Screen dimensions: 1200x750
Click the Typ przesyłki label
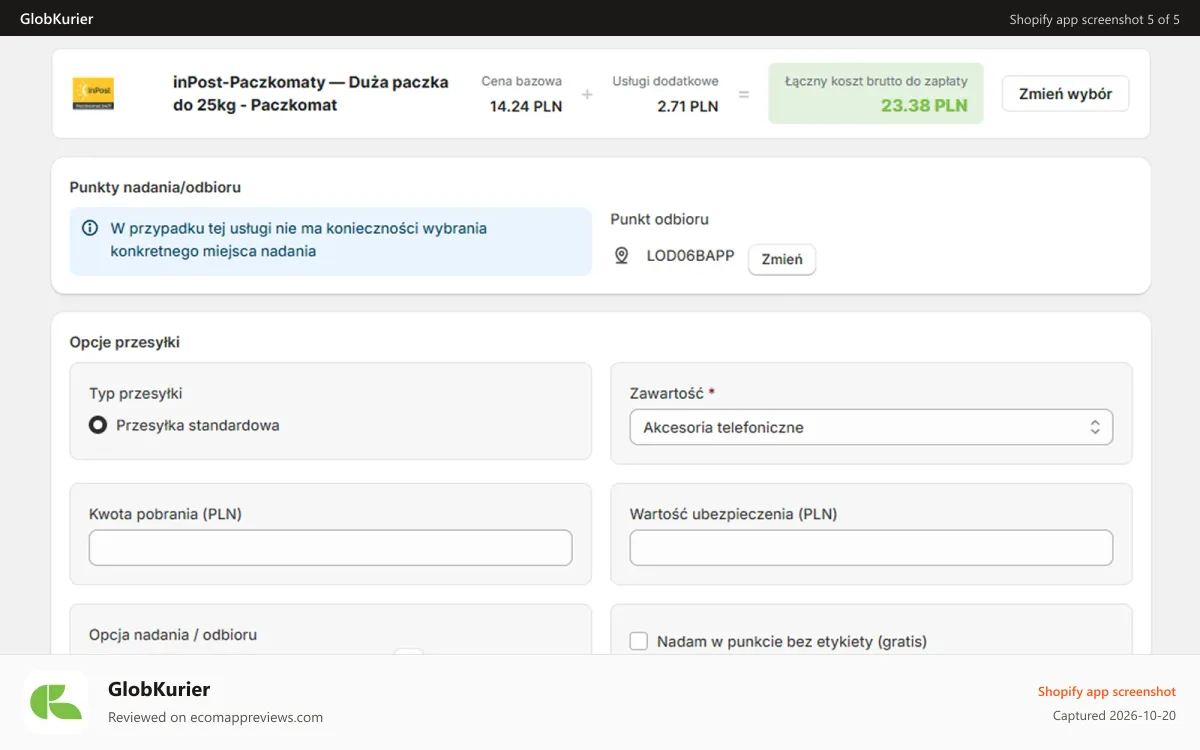coord(136,393)
